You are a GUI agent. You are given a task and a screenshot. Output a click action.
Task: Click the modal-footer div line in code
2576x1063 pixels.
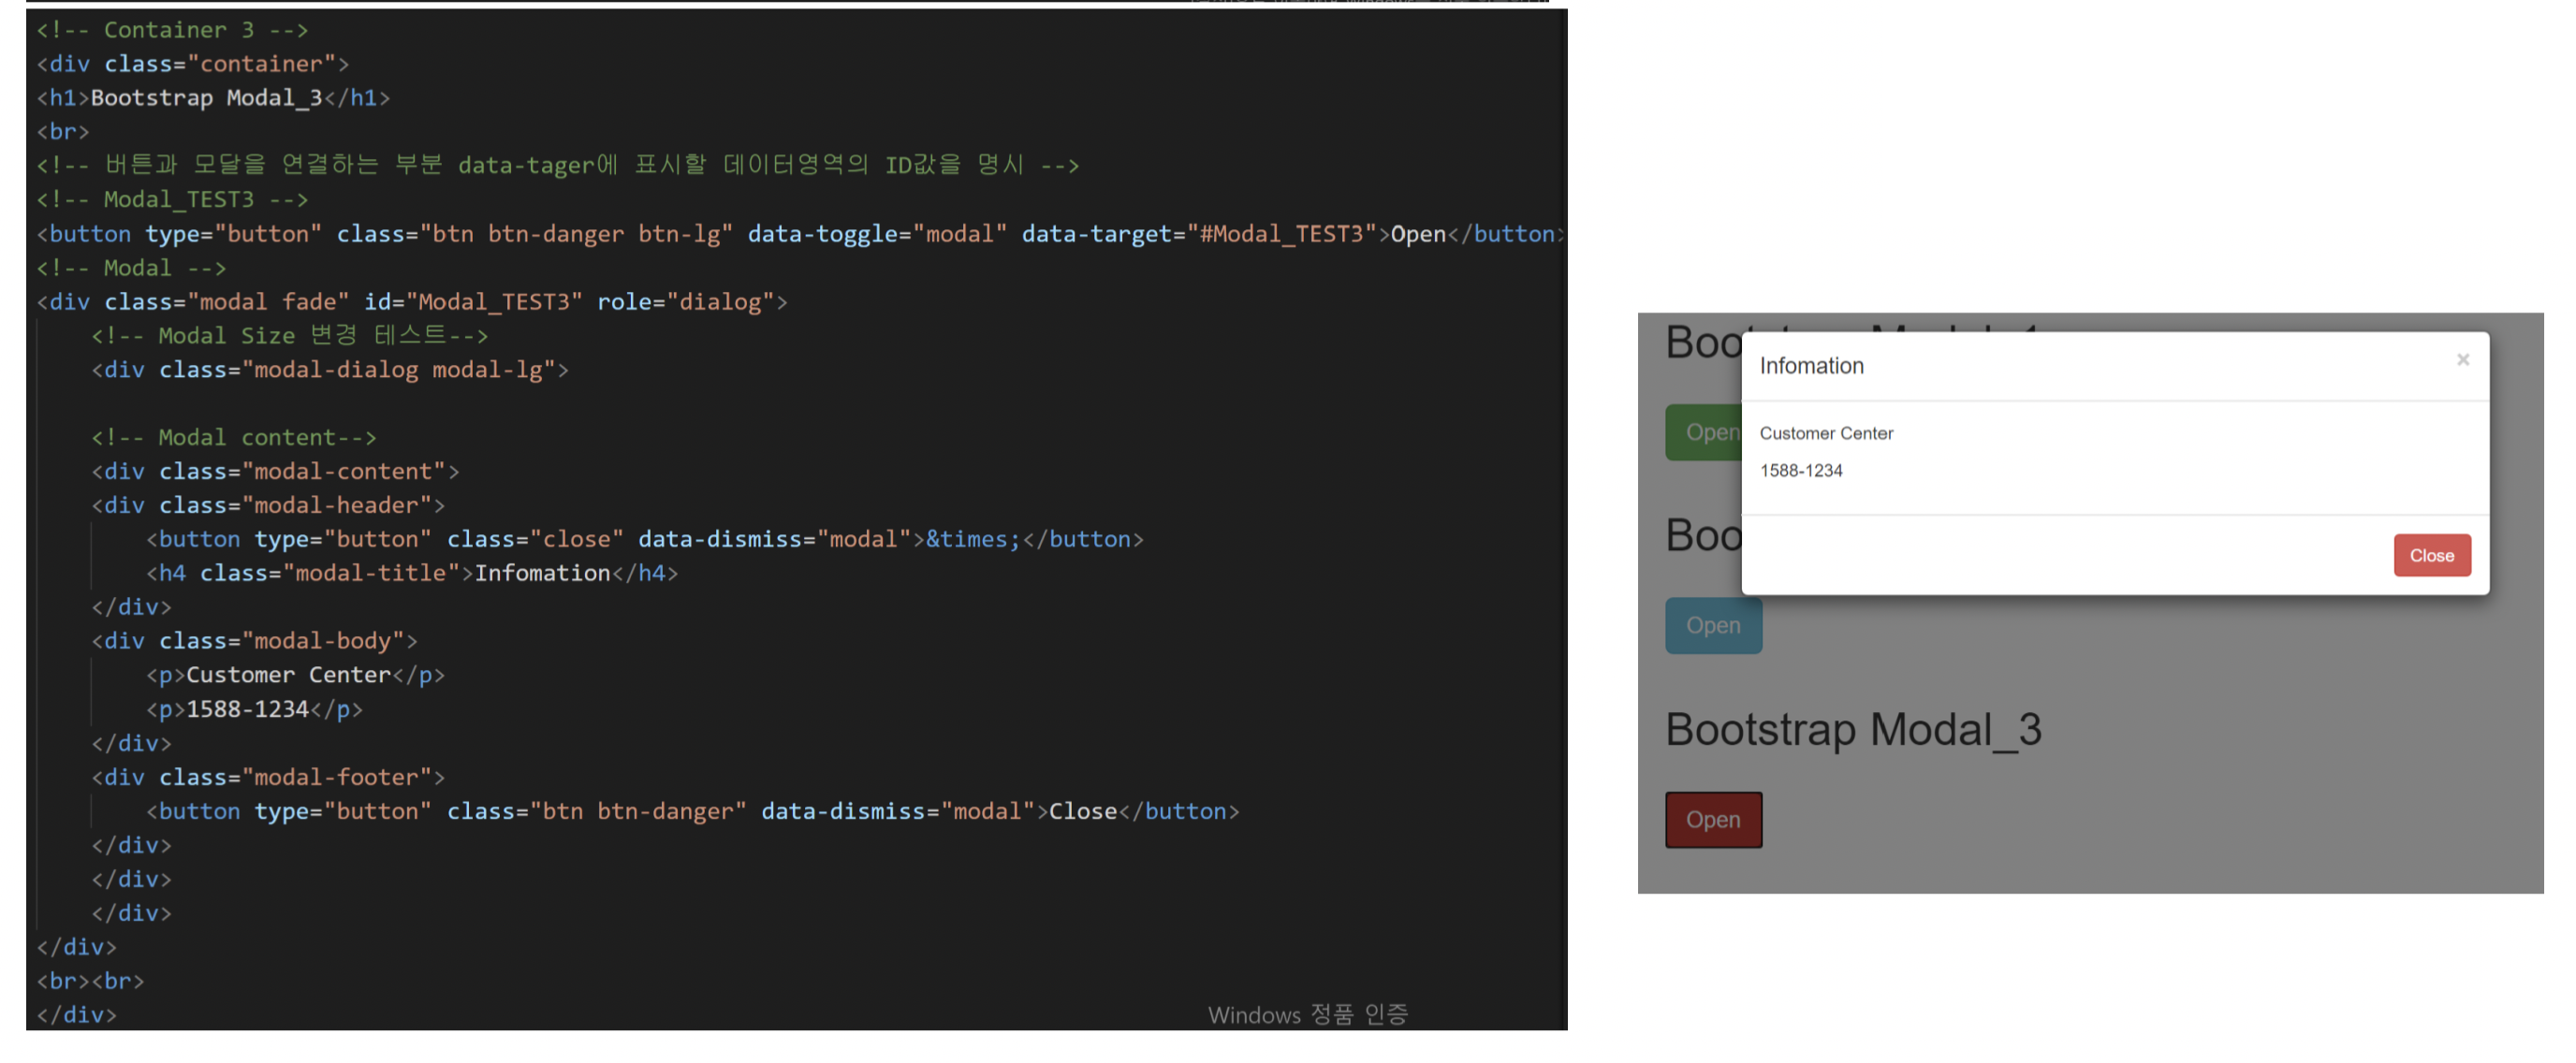pyautogui.click(x=267, y=777)
